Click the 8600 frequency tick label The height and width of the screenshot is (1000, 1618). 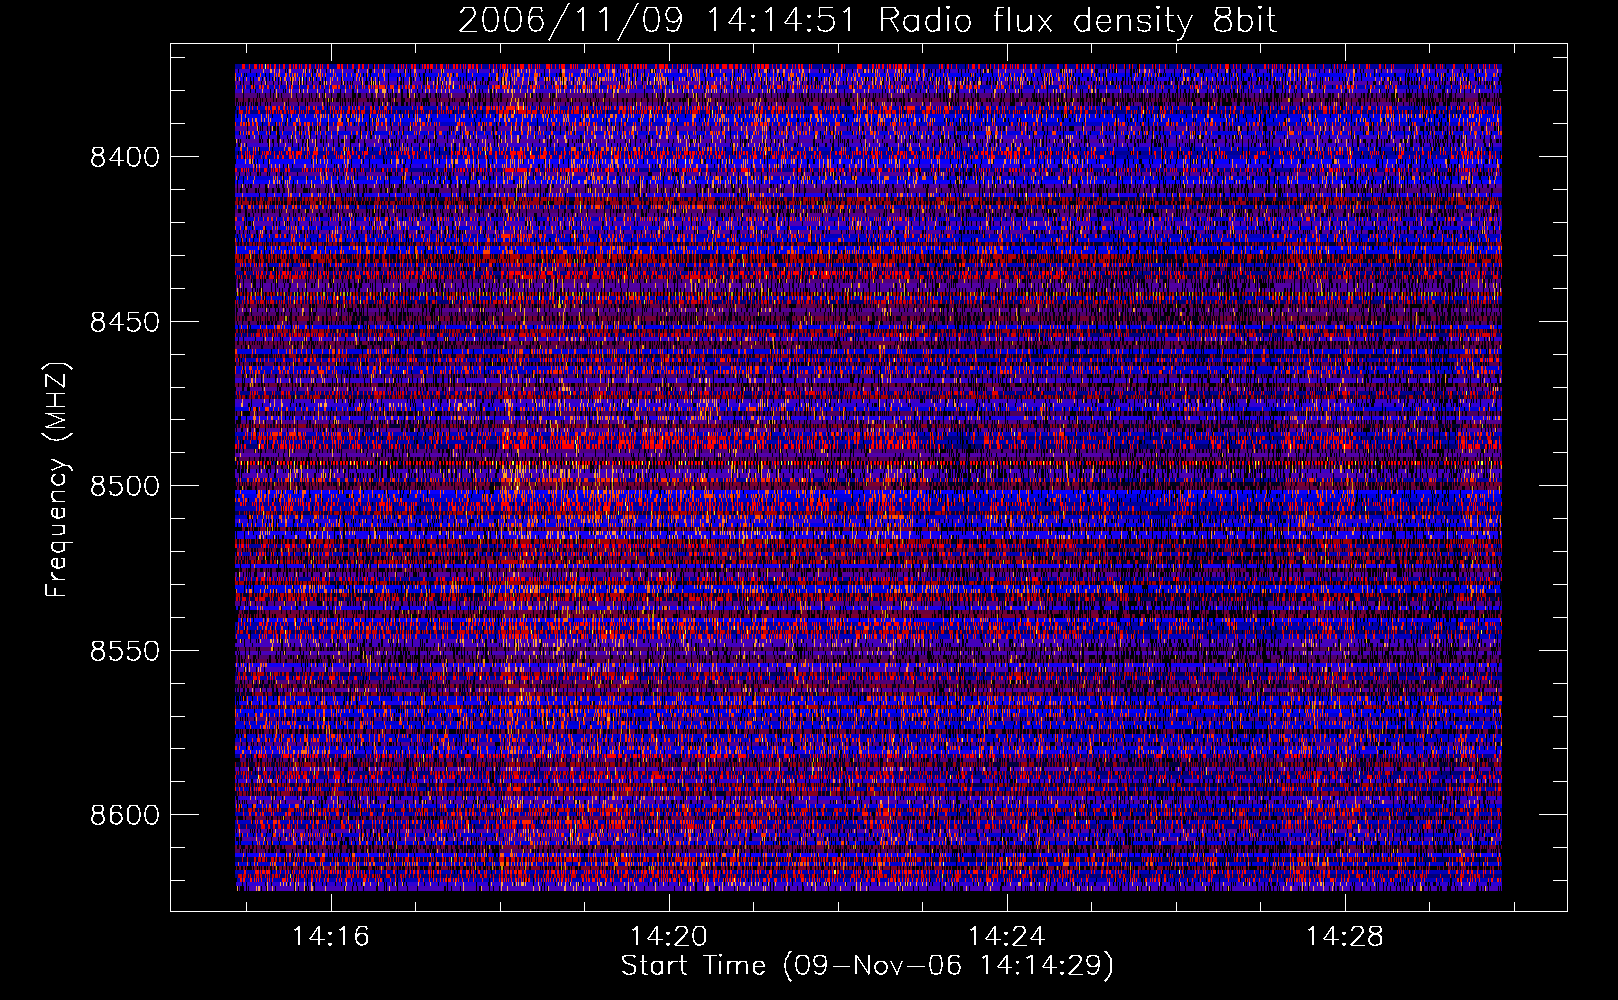tap(125, 815)
